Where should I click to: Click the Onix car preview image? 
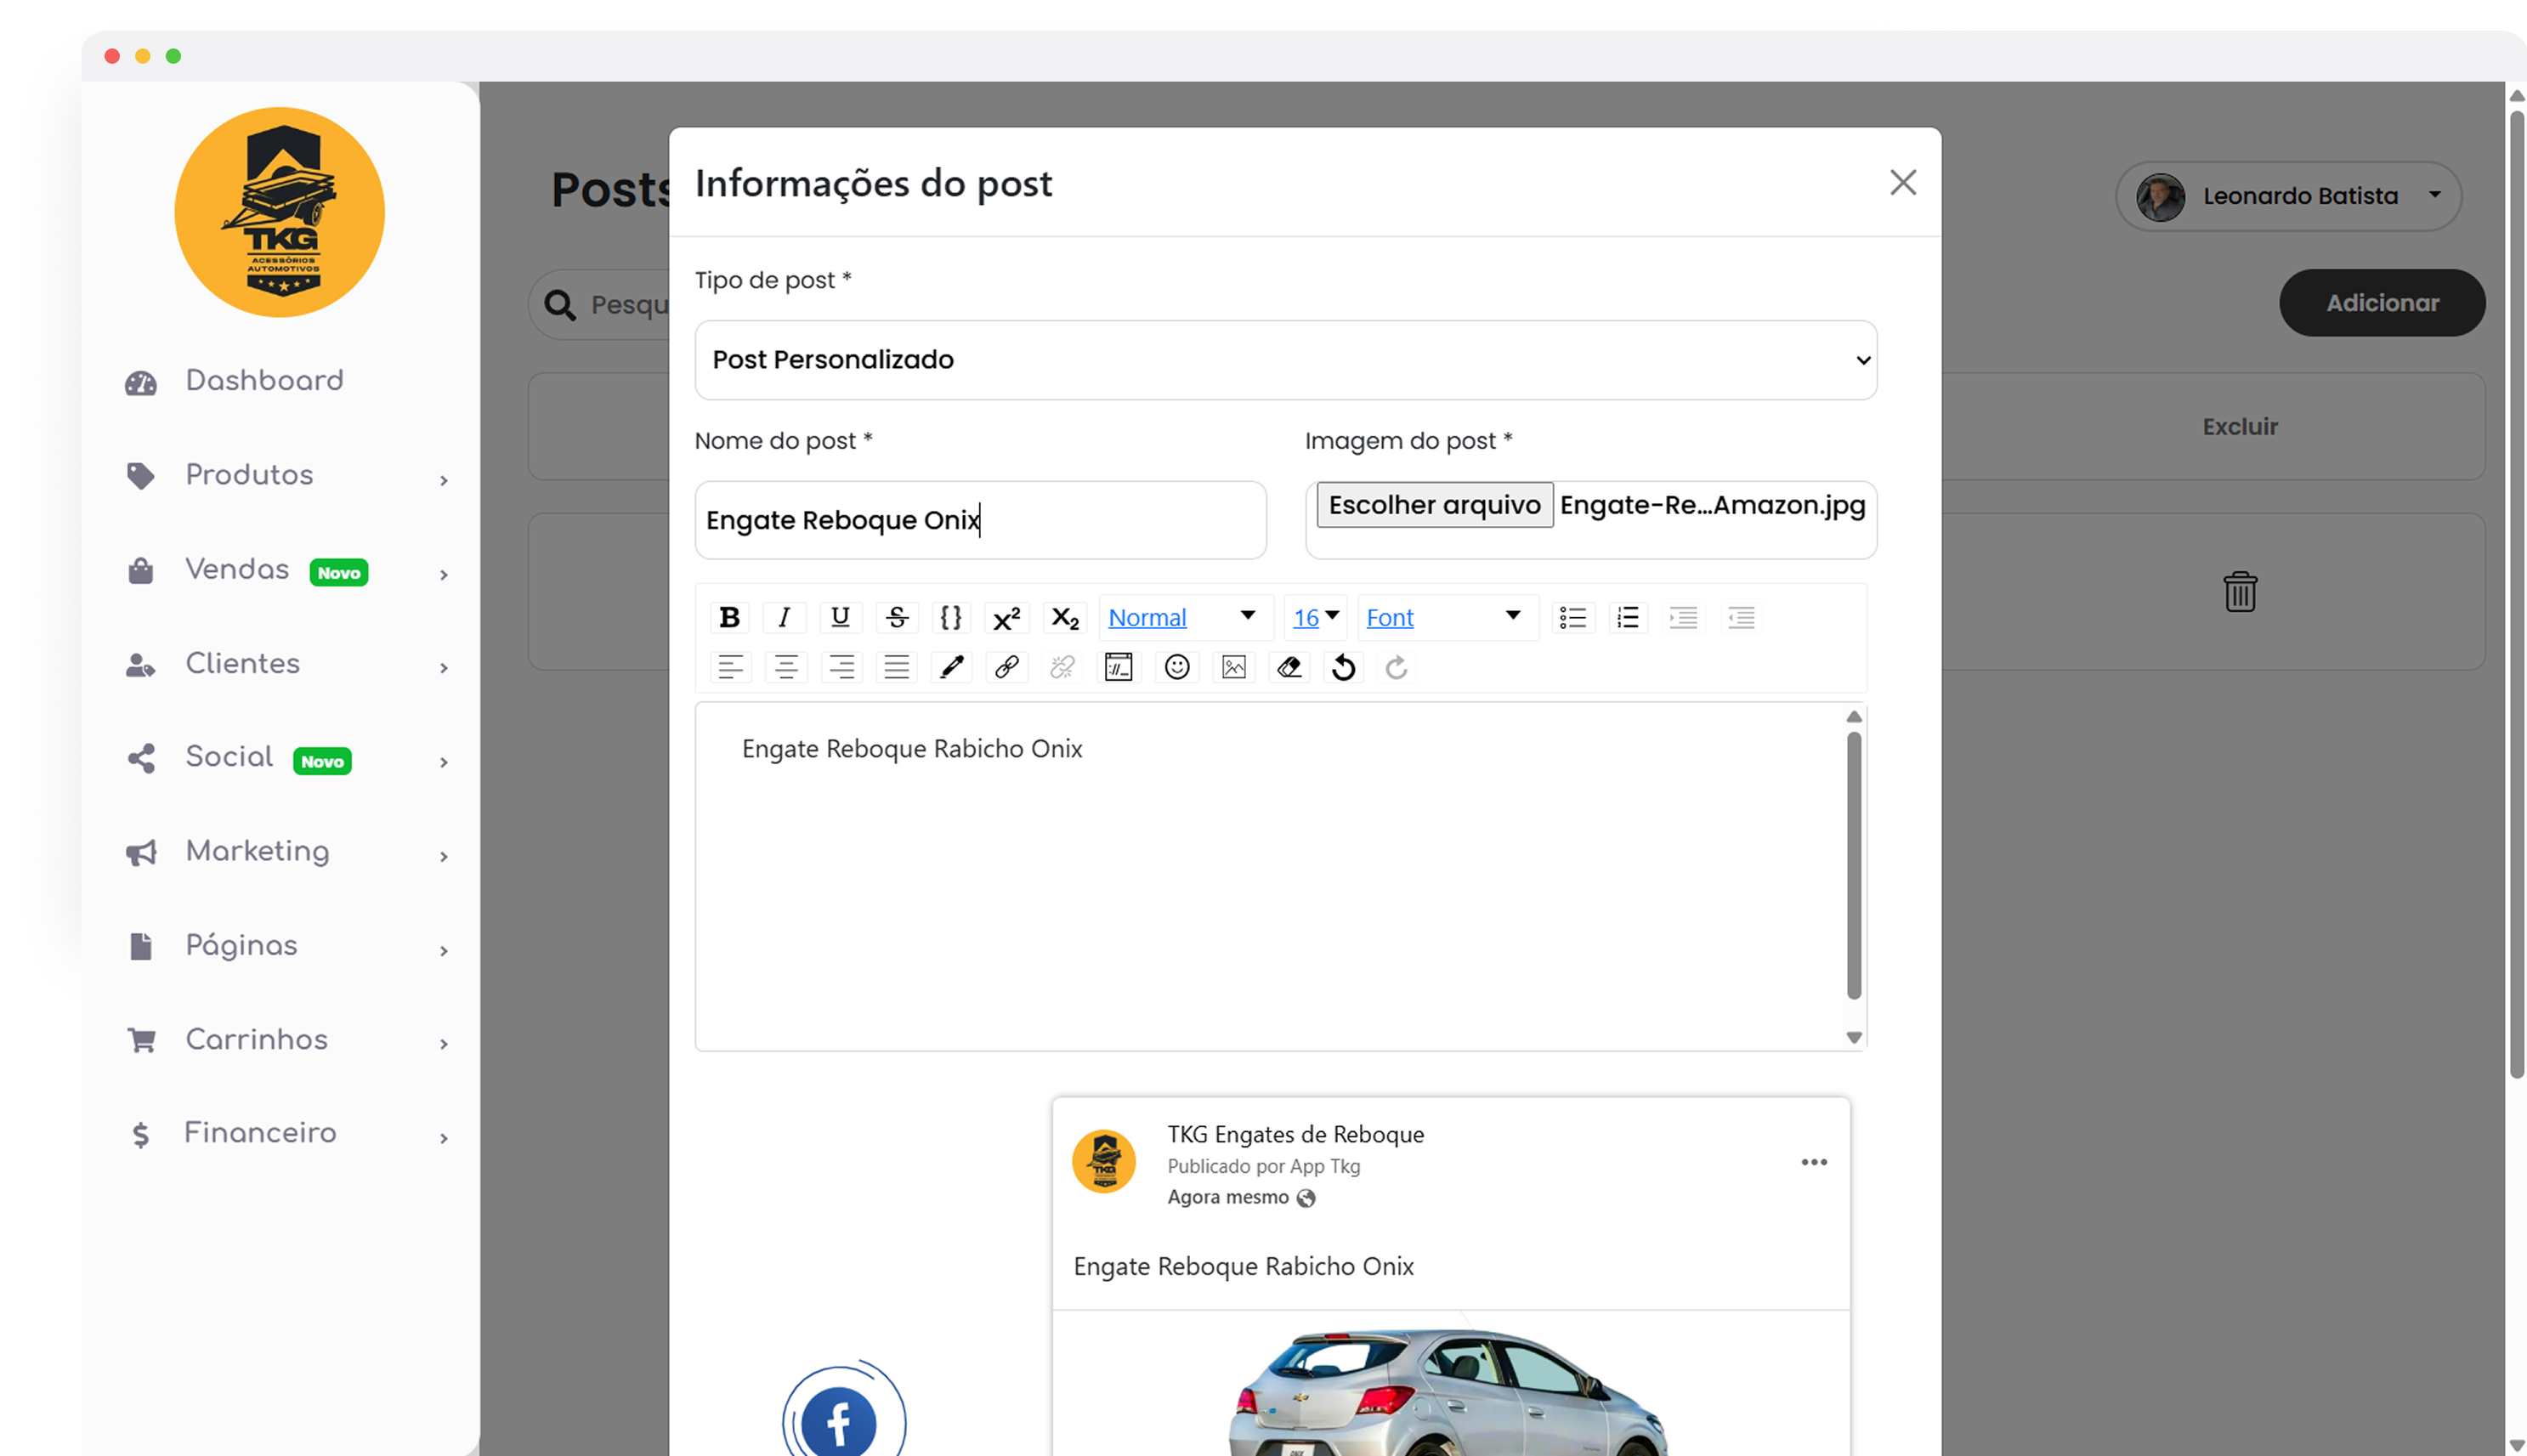1450,1384
